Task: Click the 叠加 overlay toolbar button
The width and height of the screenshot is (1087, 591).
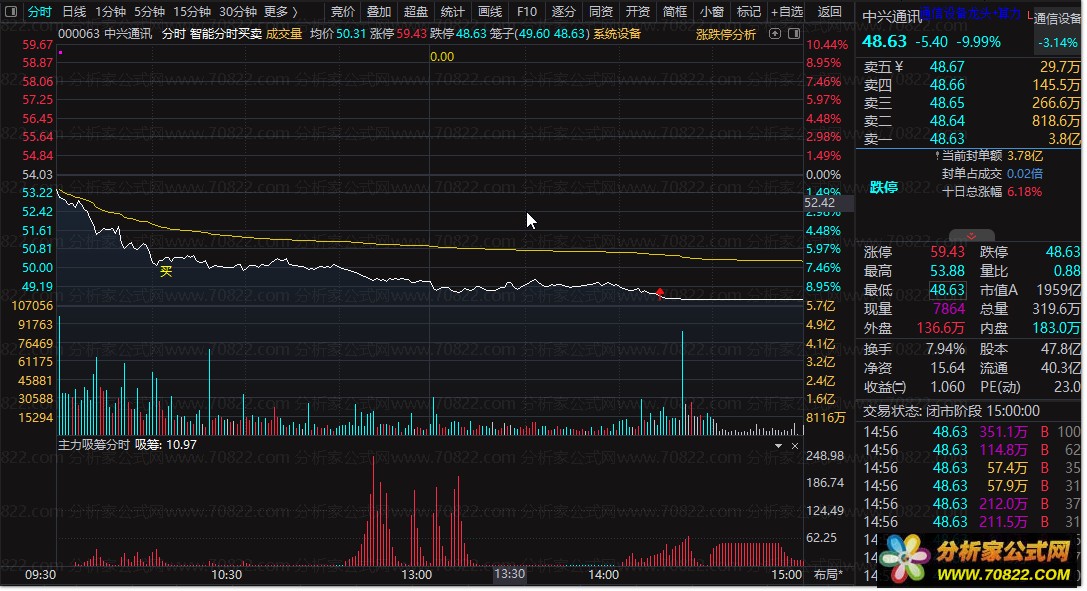Action: [x=379, y=12]
